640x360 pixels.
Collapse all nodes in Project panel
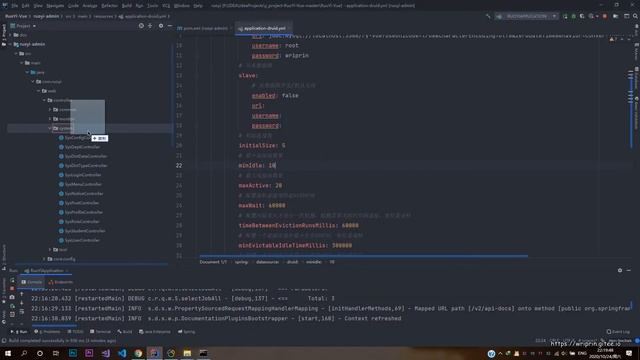[150, 26]
